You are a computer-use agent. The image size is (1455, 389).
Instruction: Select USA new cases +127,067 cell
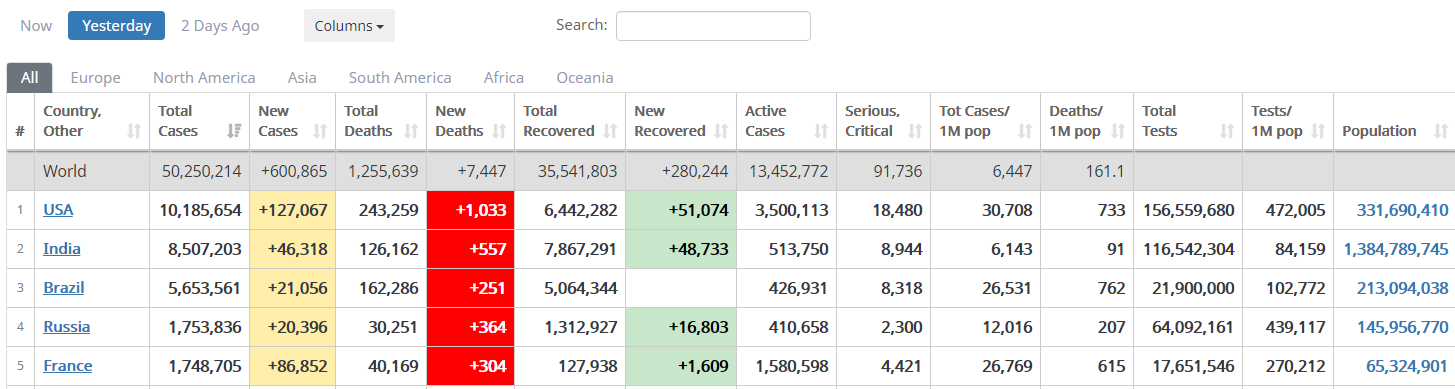pos(293,210)
